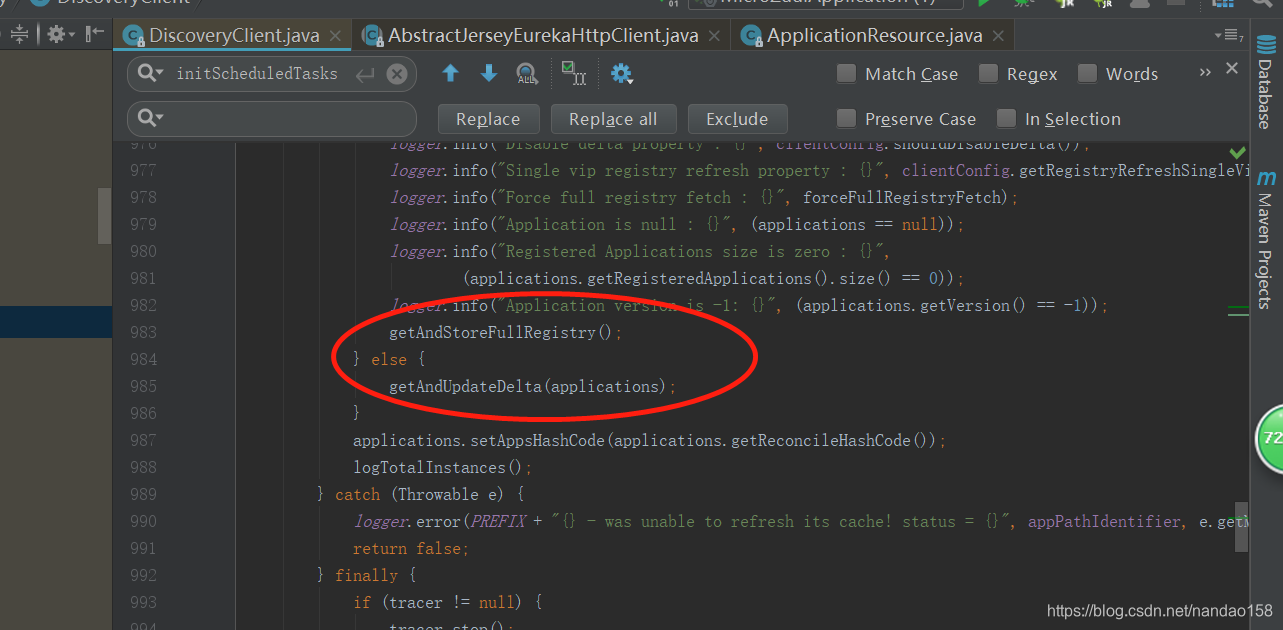Clear the initScheduledTasks search text
The height and width of the screenshot is (630, 1283).
click(397, 74)
